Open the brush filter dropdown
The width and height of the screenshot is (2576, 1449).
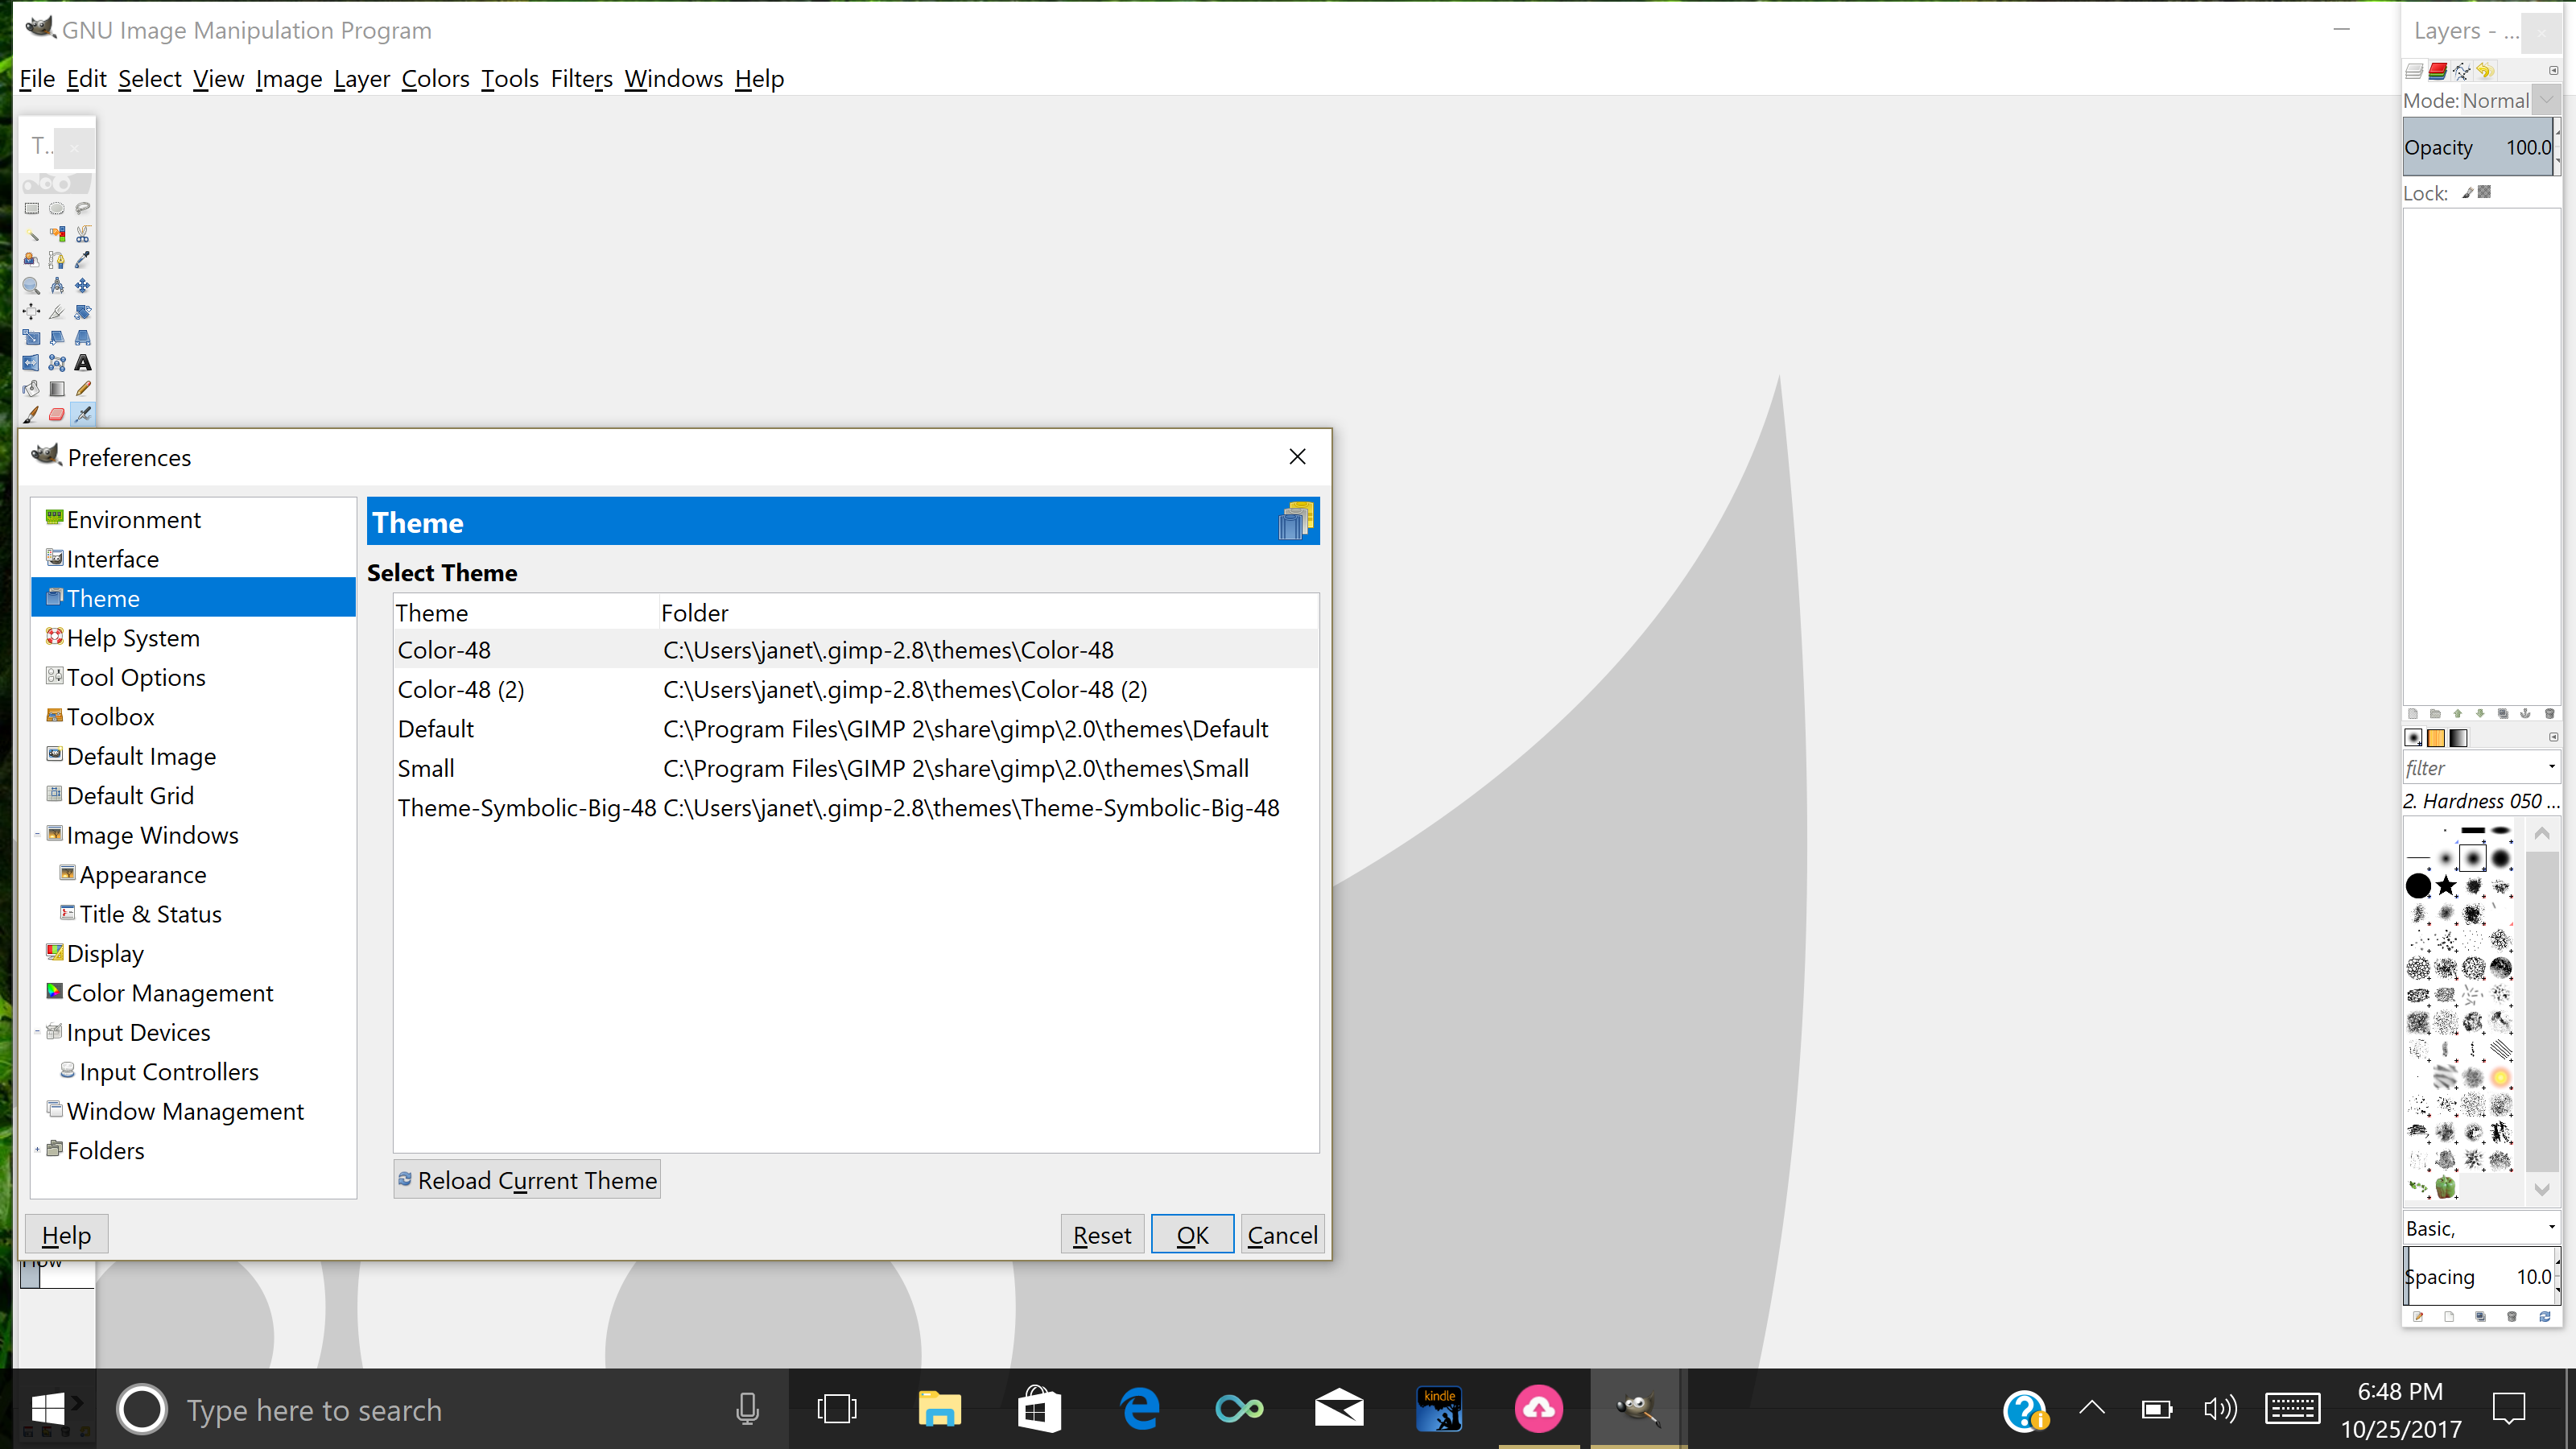click(x=2551, y=767)
